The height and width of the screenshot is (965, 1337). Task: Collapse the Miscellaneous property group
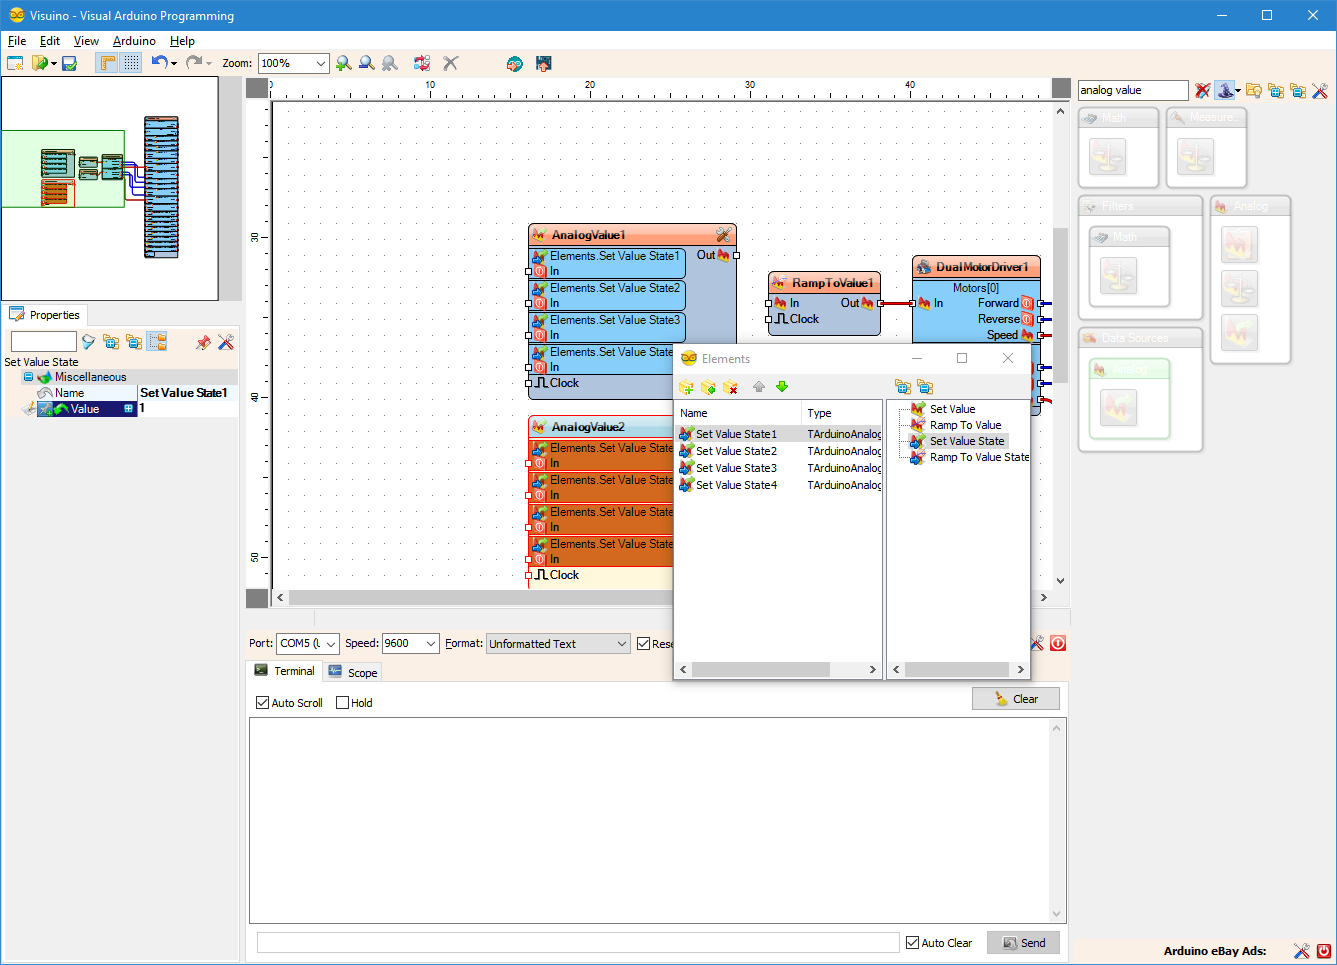tap(28, 377)
